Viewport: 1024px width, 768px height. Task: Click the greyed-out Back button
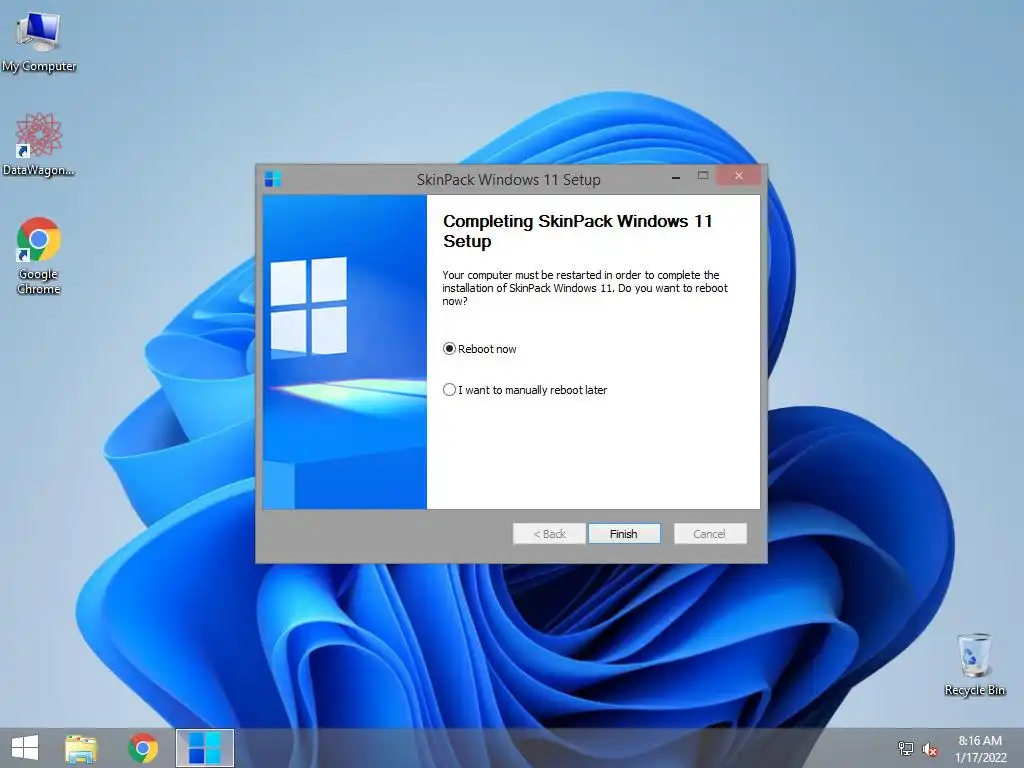(x=549, y=534)
